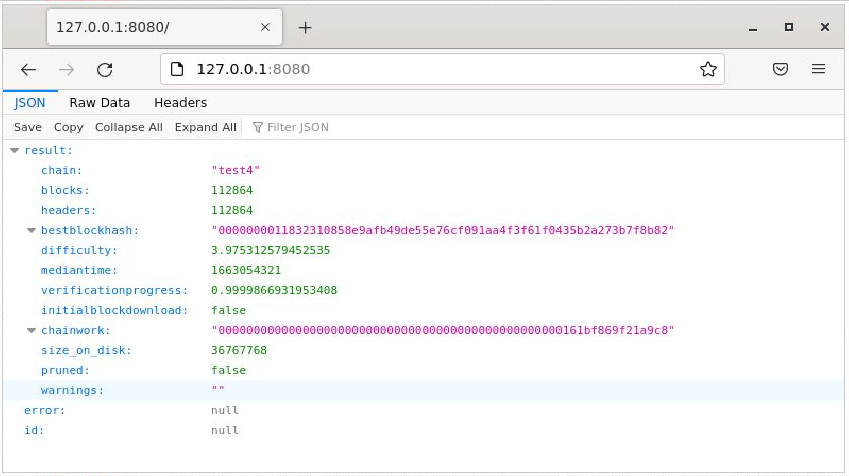This screenshot has width=849, height=476.
Task: Click the chainwork key label
Action: pos(76,330)
